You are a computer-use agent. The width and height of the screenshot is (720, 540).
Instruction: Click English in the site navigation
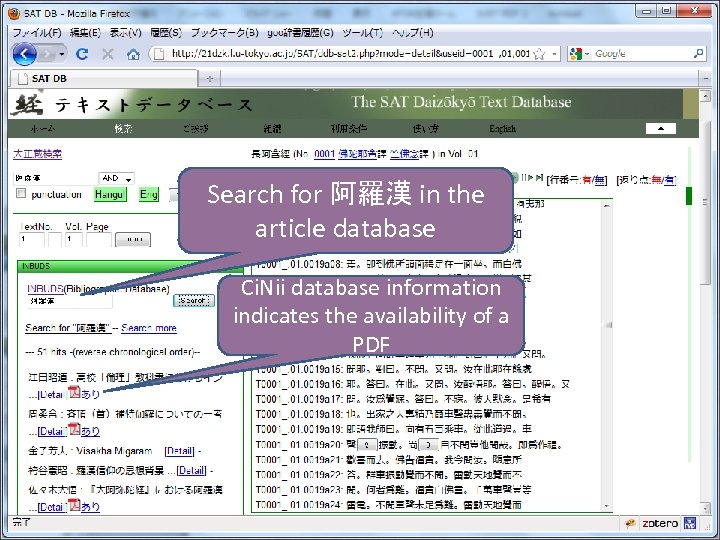(x=502, y=129)
